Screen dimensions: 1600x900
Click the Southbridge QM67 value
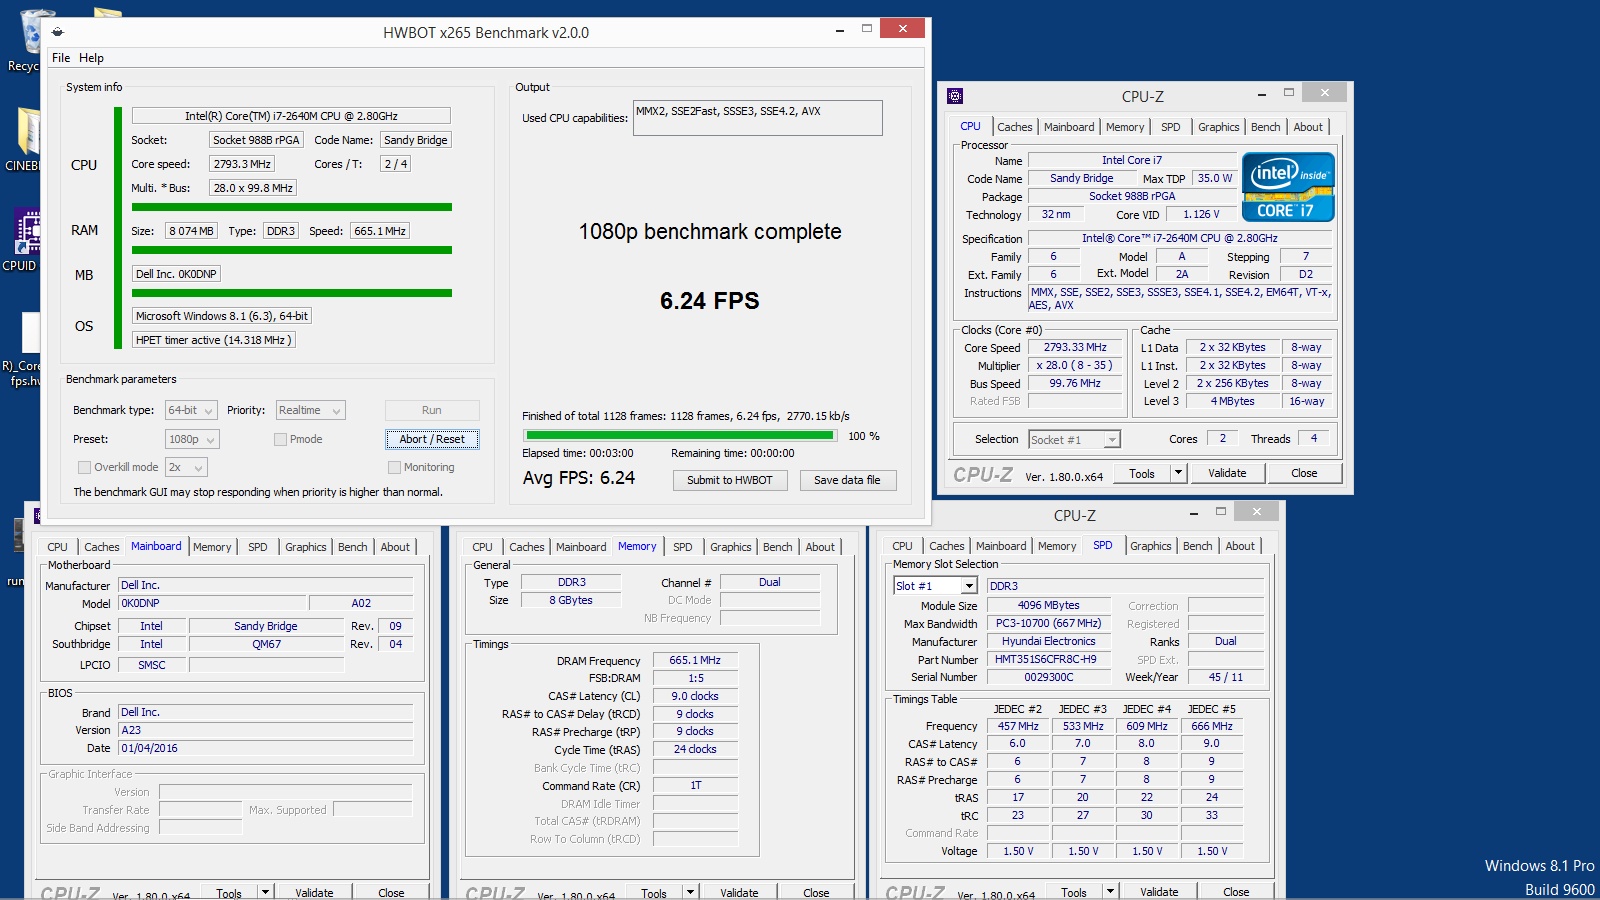266,644
